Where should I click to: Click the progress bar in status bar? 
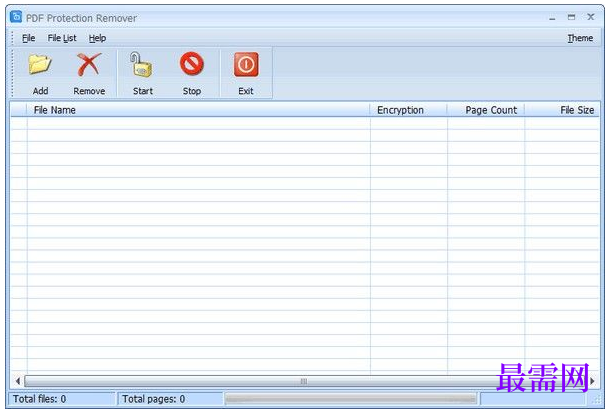351,399
